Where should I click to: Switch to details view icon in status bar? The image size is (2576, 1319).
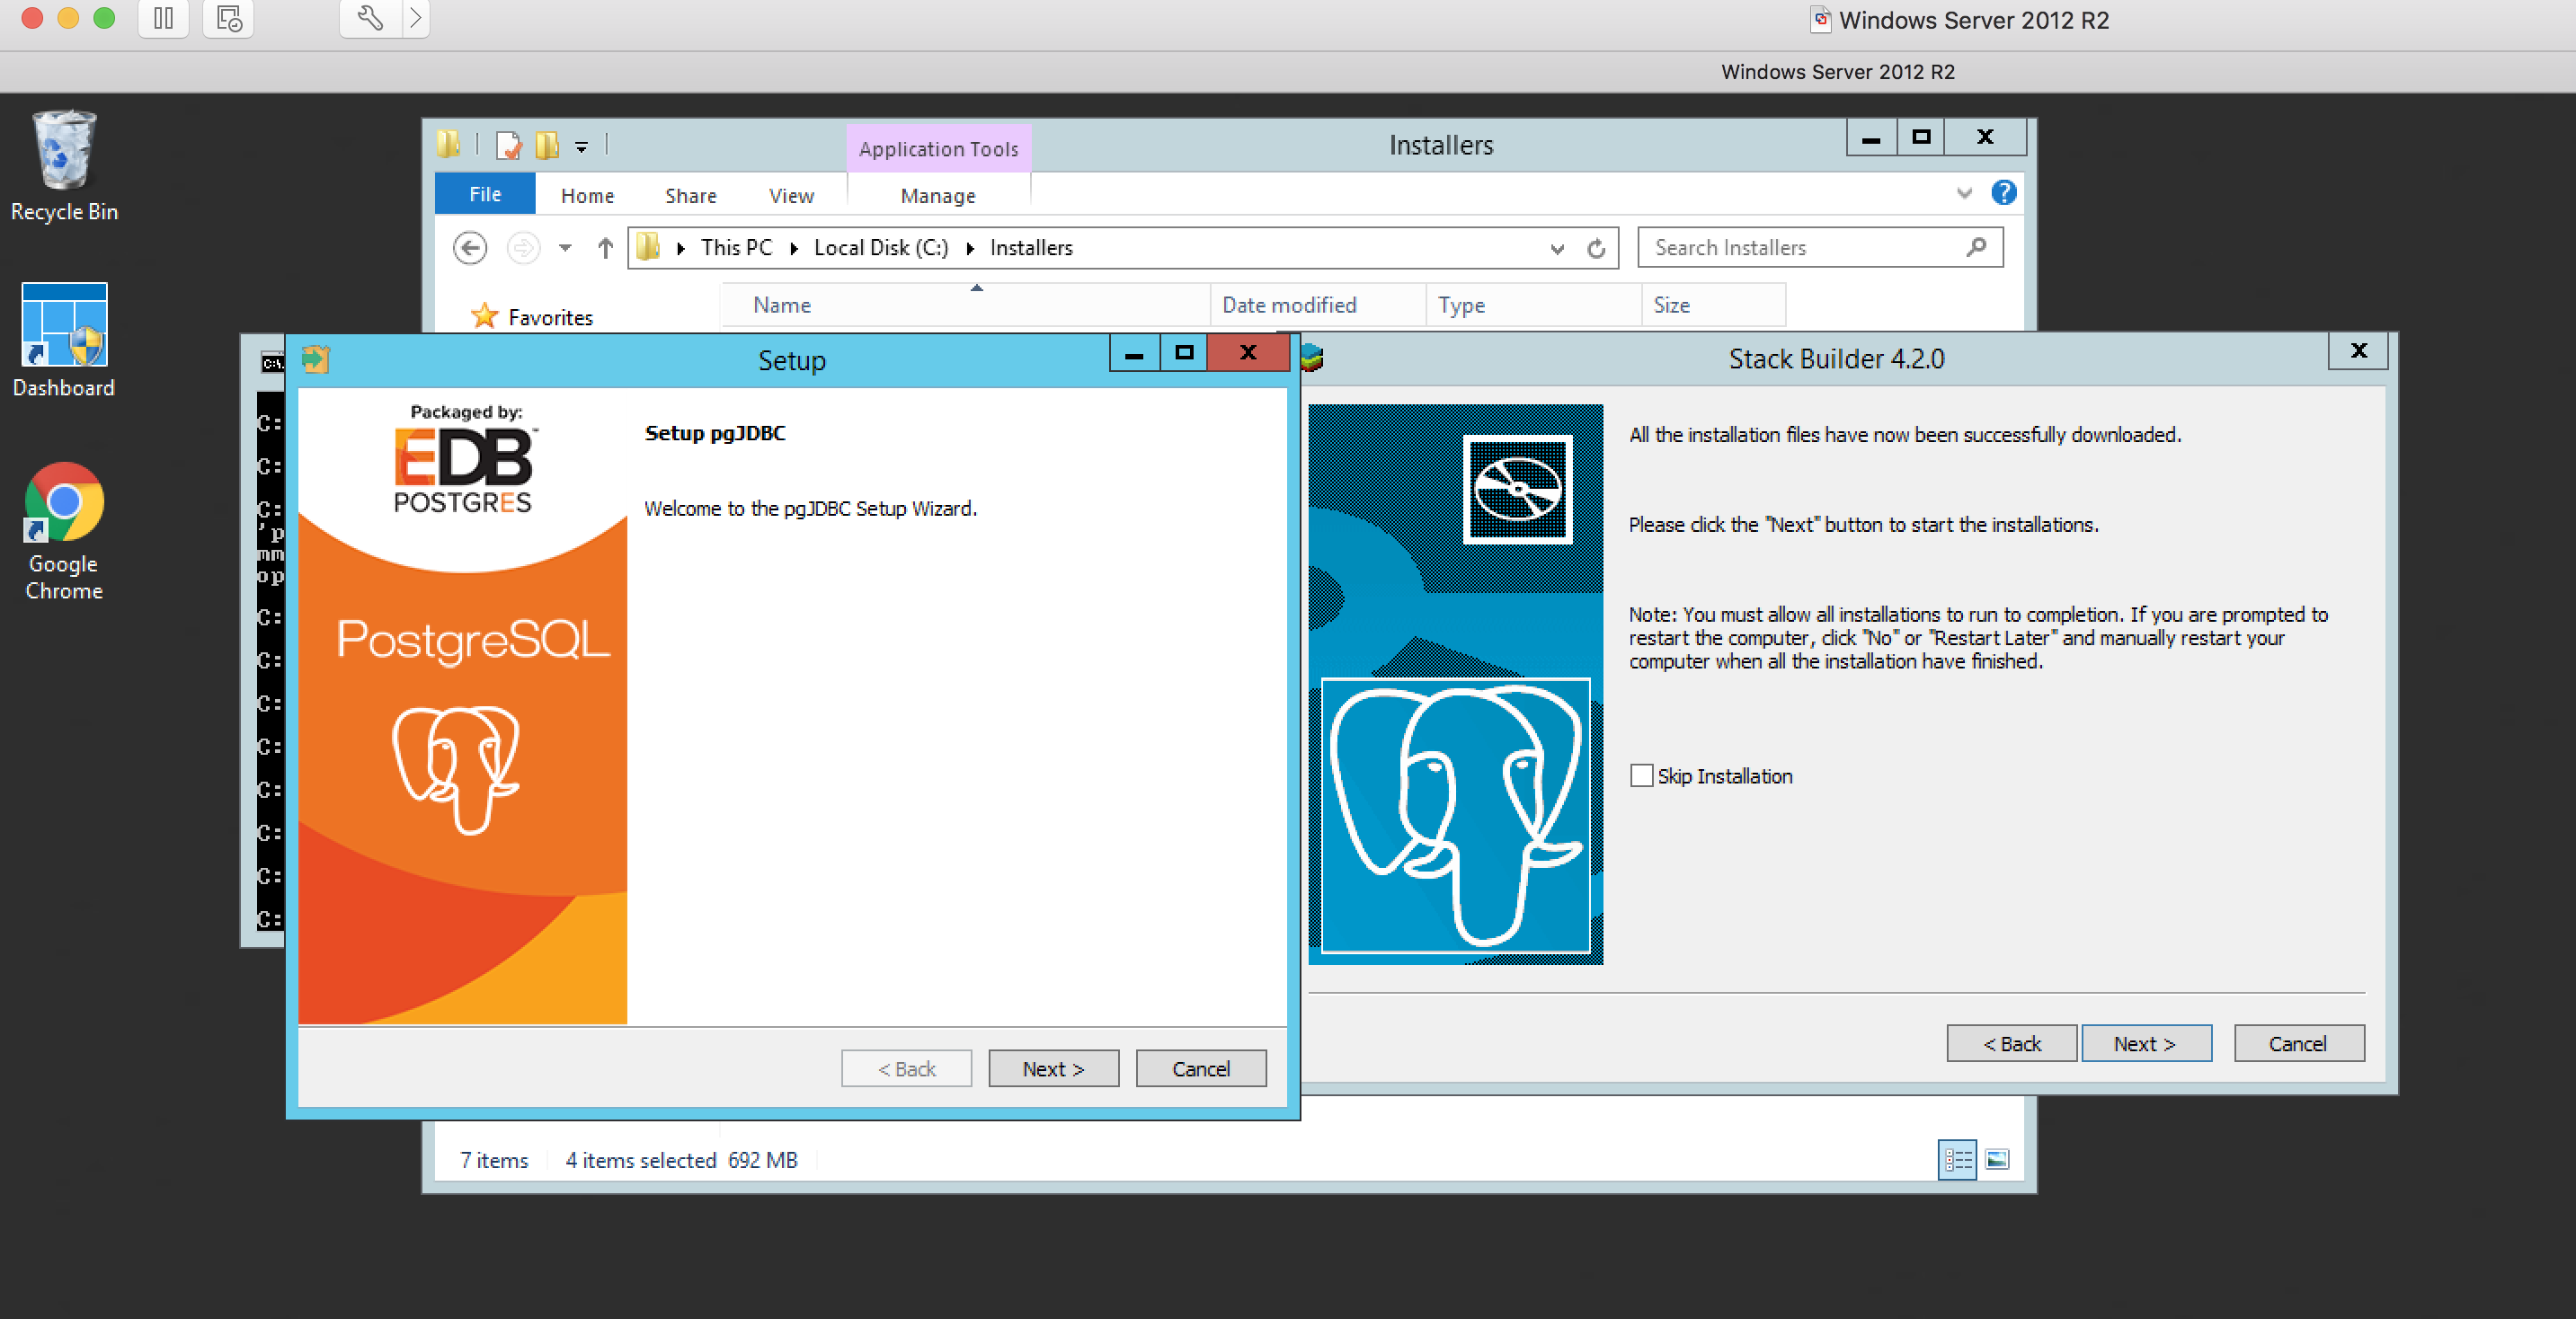pyautogui.click(x=1957, y=1159)
